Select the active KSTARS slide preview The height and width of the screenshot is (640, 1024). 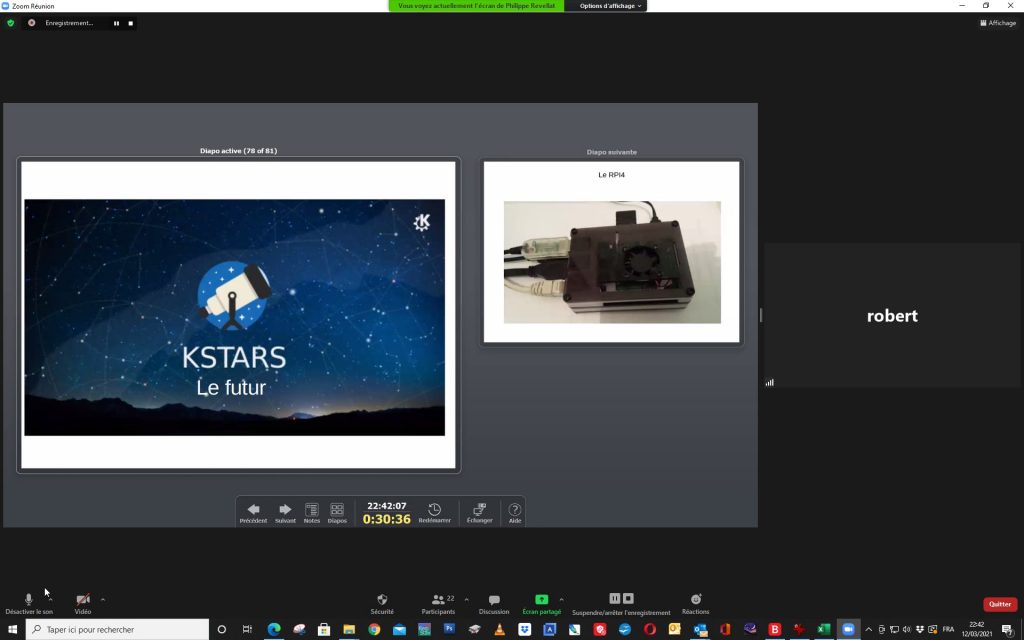click(238, 315)
